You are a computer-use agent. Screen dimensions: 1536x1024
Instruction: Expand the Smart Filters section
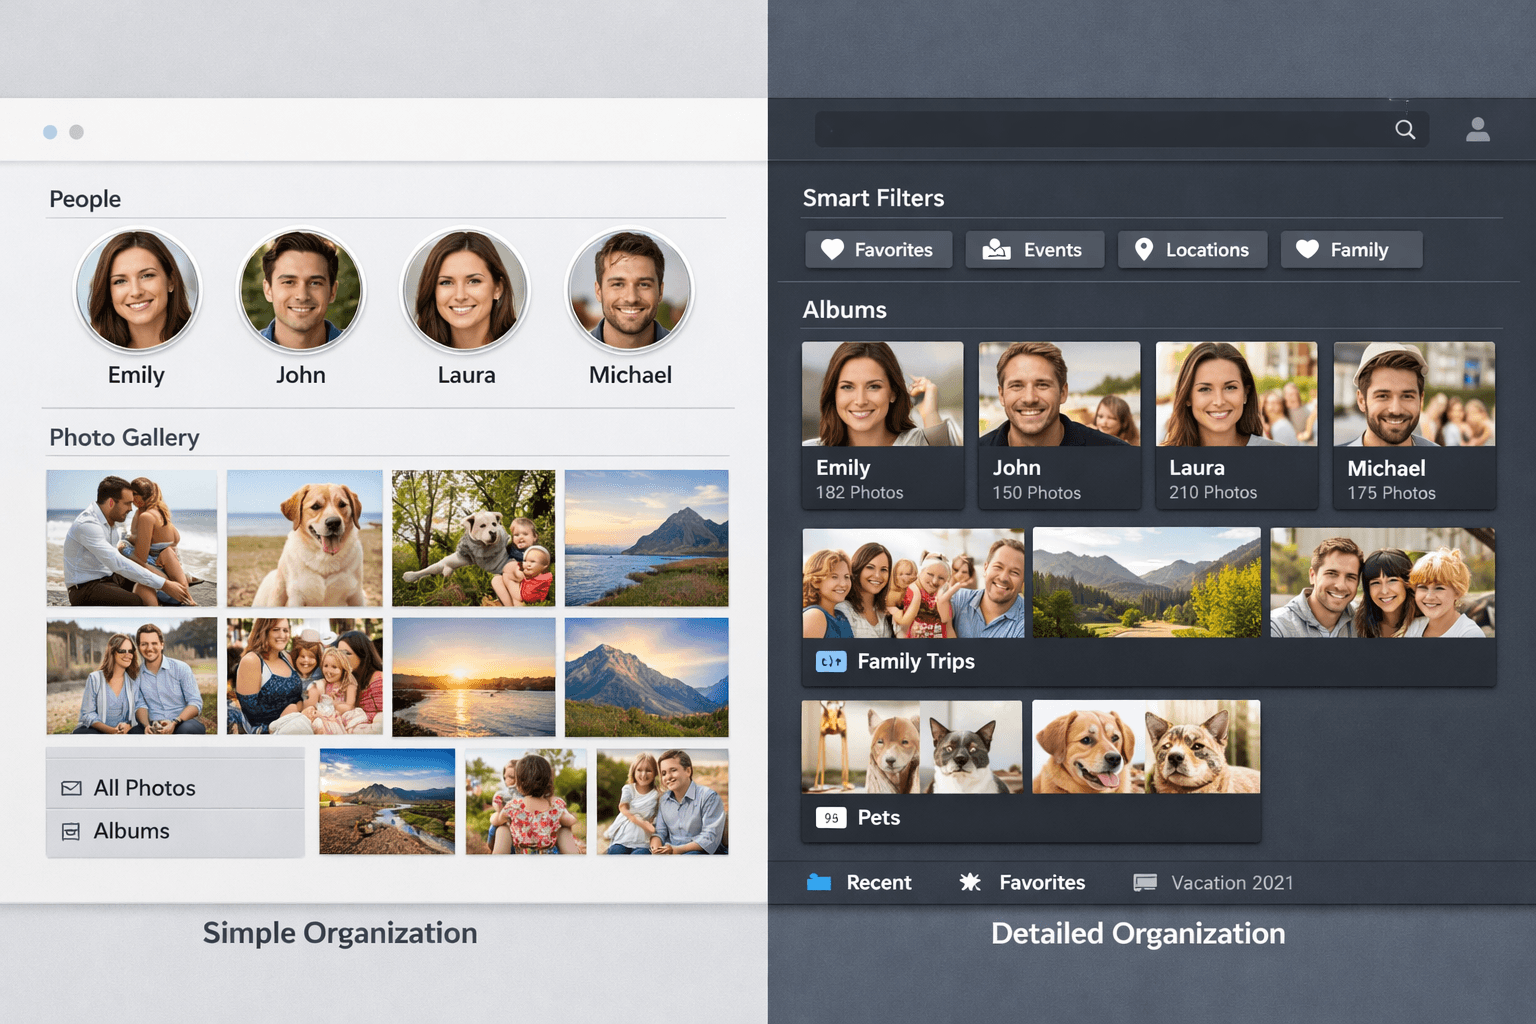(873, 197)
